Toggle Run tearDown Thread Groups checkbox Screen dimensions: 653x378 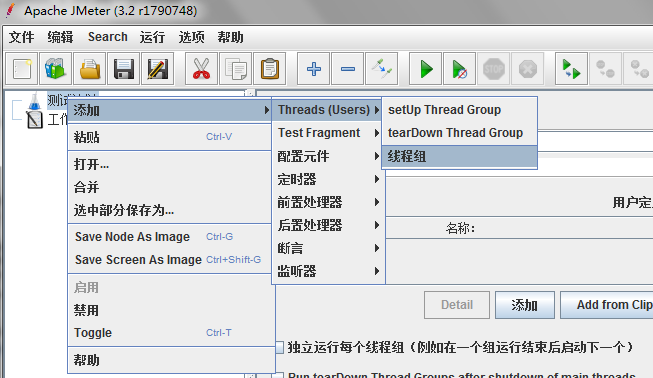click(280, 375)
